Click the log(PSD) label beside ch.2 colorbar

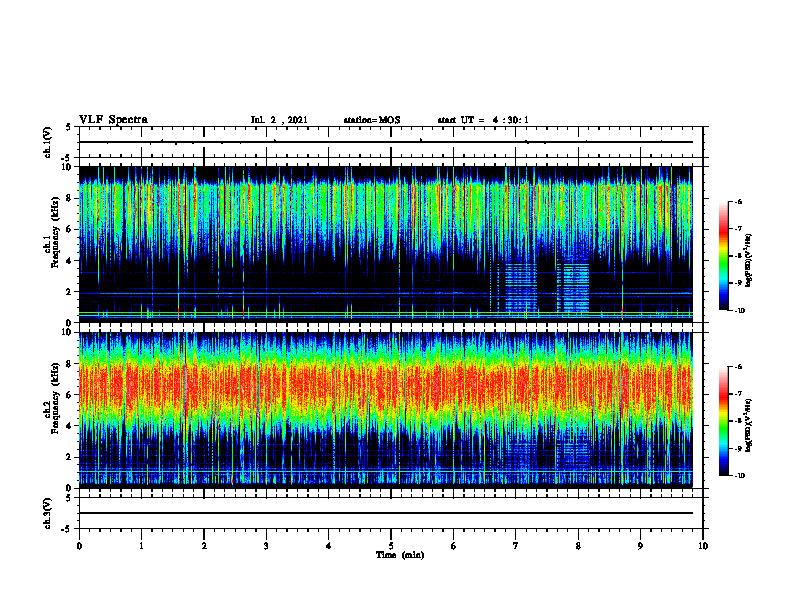[749, 425]
